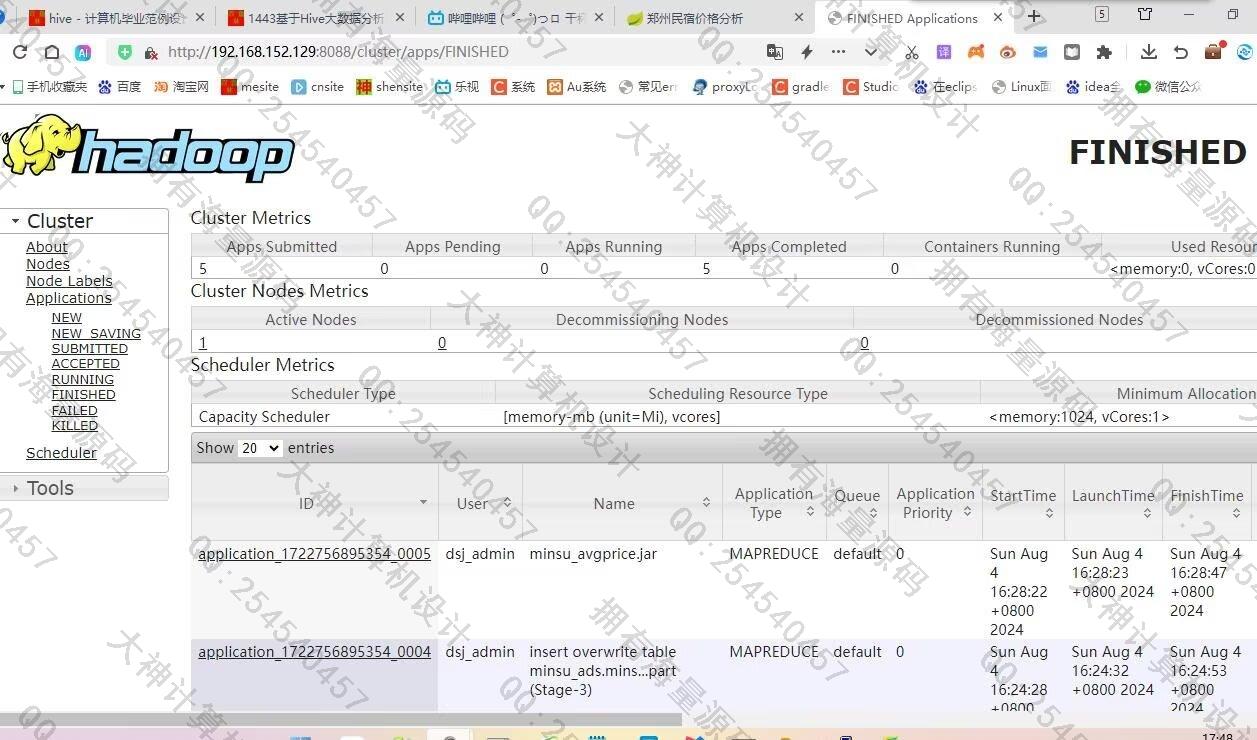Show SUBMITTED applications

coord(90,348)
